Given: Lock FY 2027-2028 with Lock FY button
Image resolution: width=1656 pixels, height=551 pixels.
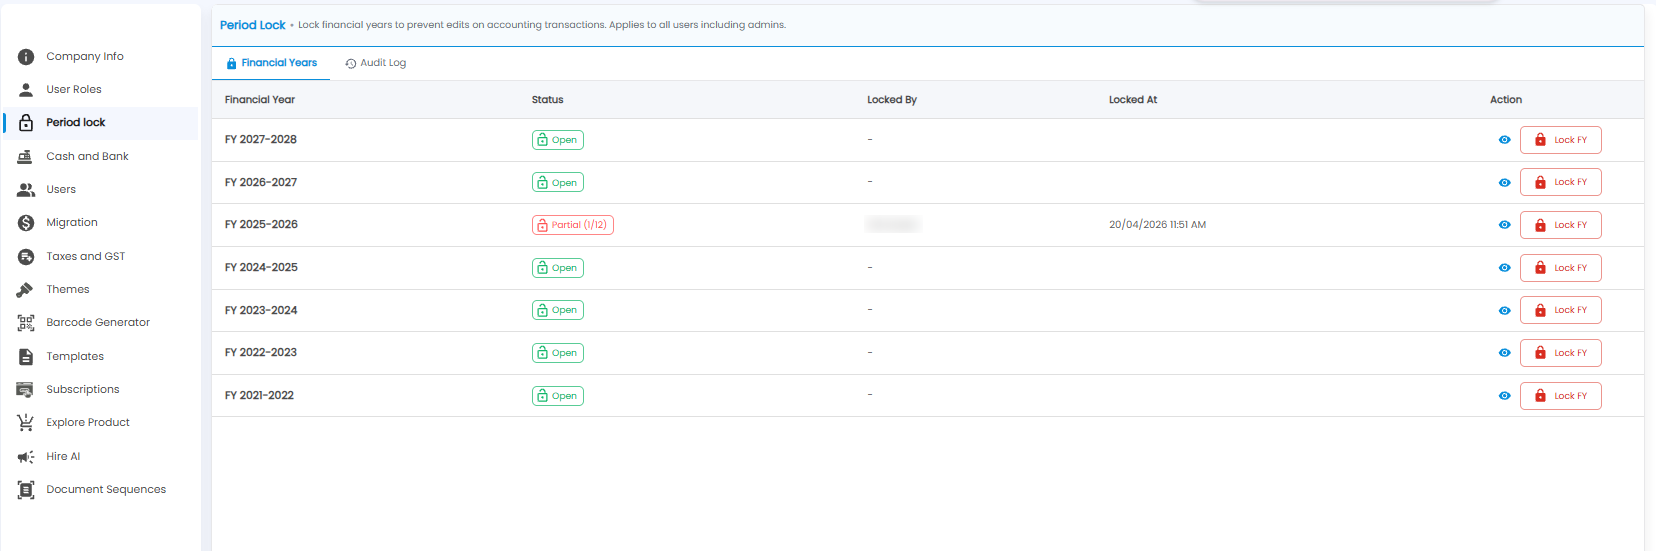Looking at the screenshot, I should 1560,140.
